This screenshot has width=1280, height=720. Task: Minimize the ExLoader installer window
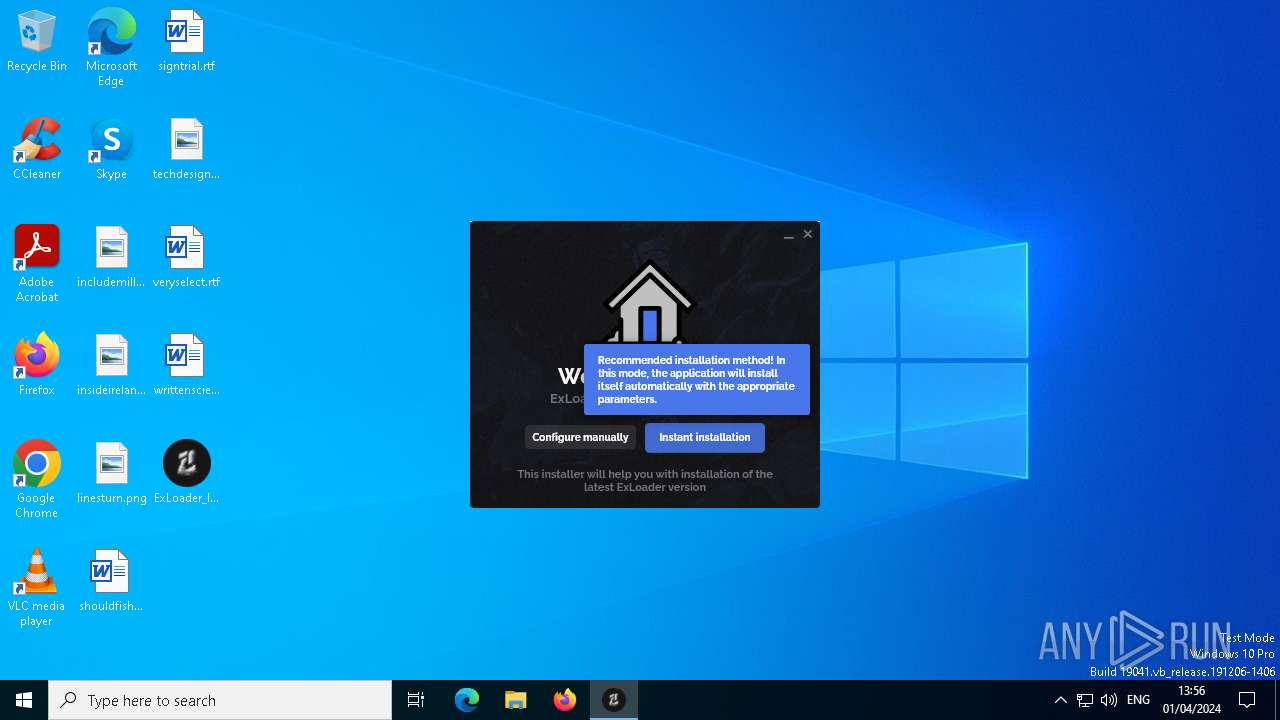(789, 235)
